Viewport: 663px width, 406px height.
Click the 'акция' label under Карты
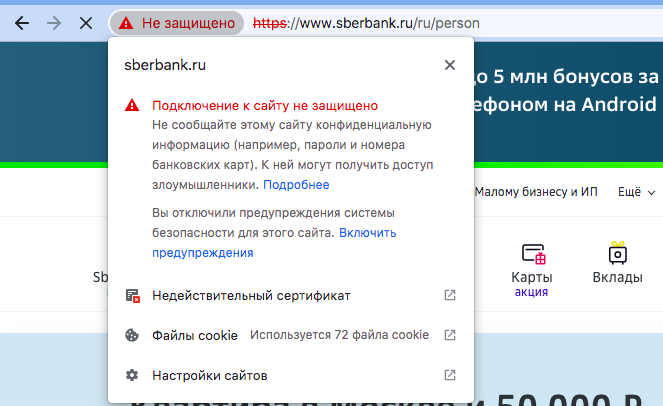pyautogui.click(x=531, y=292)
